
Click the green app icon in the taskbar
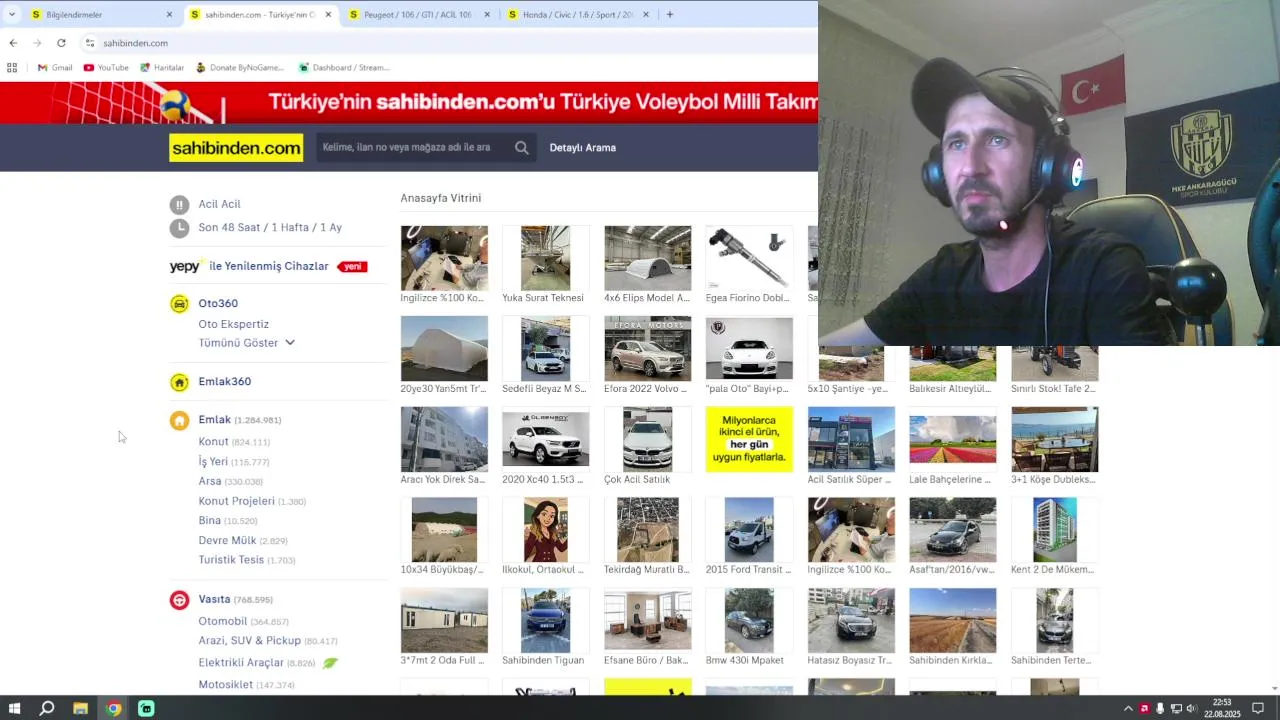click(x=146, y=709)
